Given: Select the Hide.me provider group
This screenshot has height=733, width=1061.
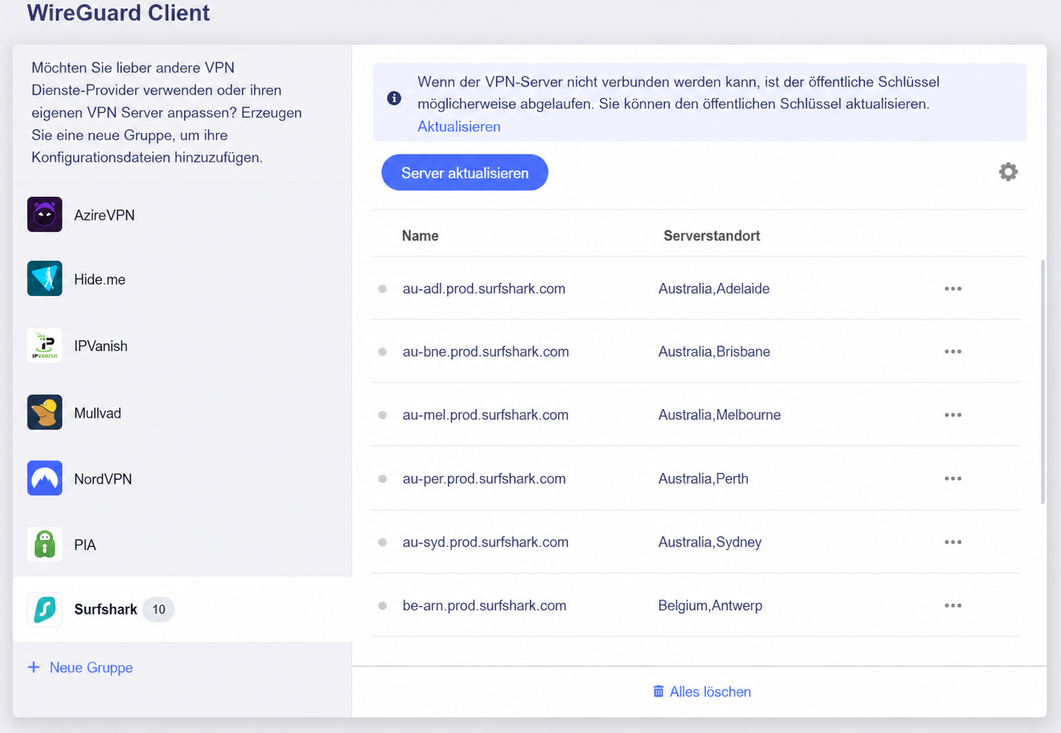Looking at the screenshot, I should coord(182,278).
